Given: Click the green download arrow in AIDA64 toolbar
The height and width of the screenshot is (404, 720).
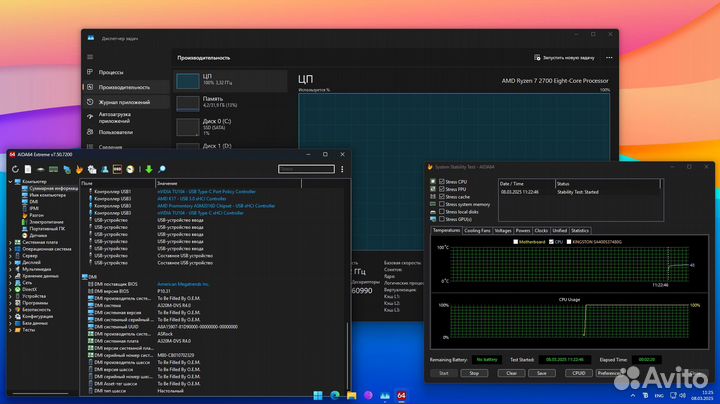Looking at the screenshot, I should pyautogui.click(x=149, y=169).
